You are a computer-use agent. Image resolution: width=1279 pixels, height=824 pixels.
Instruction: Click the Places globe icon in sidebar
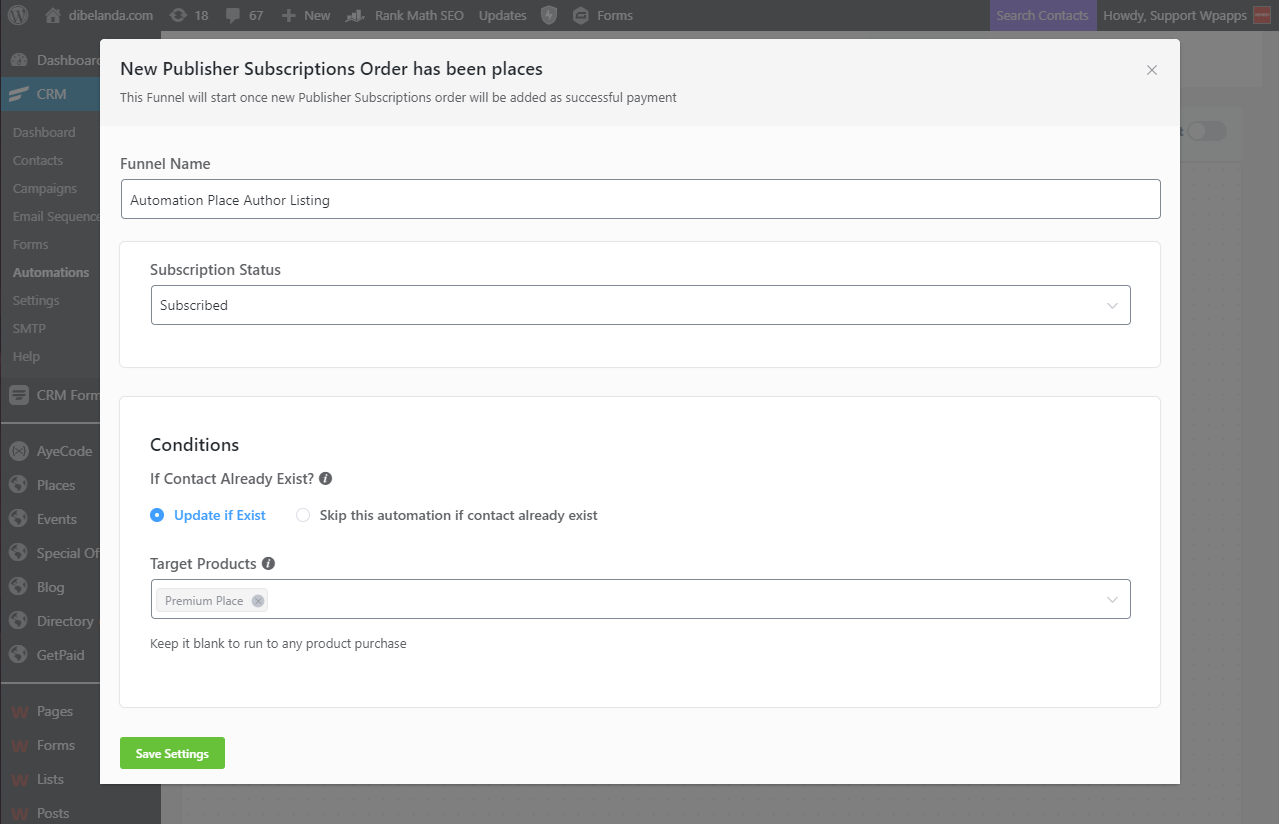pos(18,485)
